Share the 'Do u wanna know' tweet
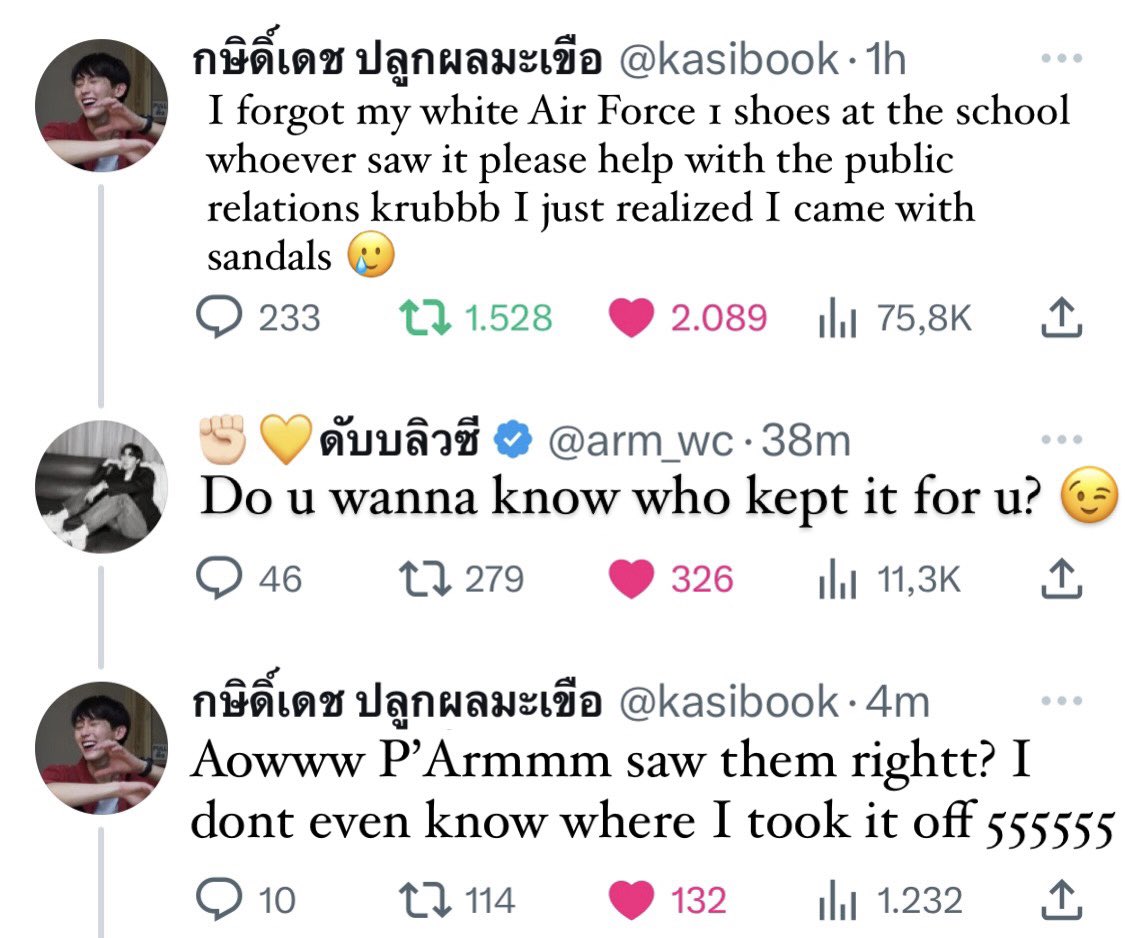 pyautogui.click(x=1061, y=578)
